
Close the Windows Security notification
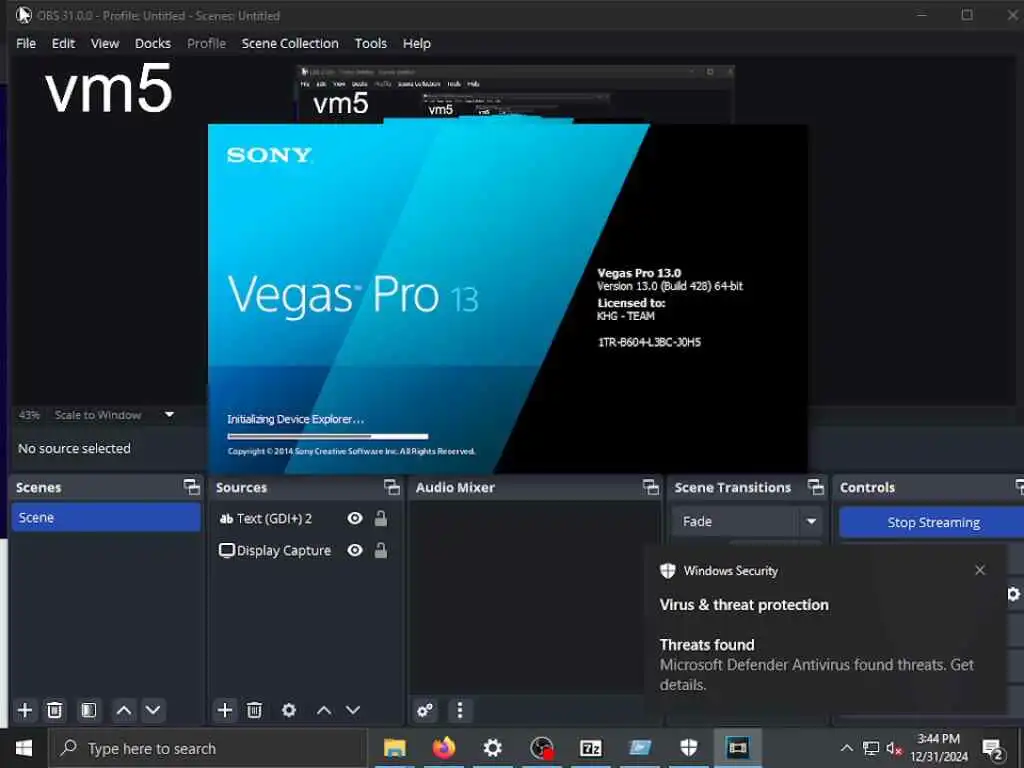click(980, 570)
